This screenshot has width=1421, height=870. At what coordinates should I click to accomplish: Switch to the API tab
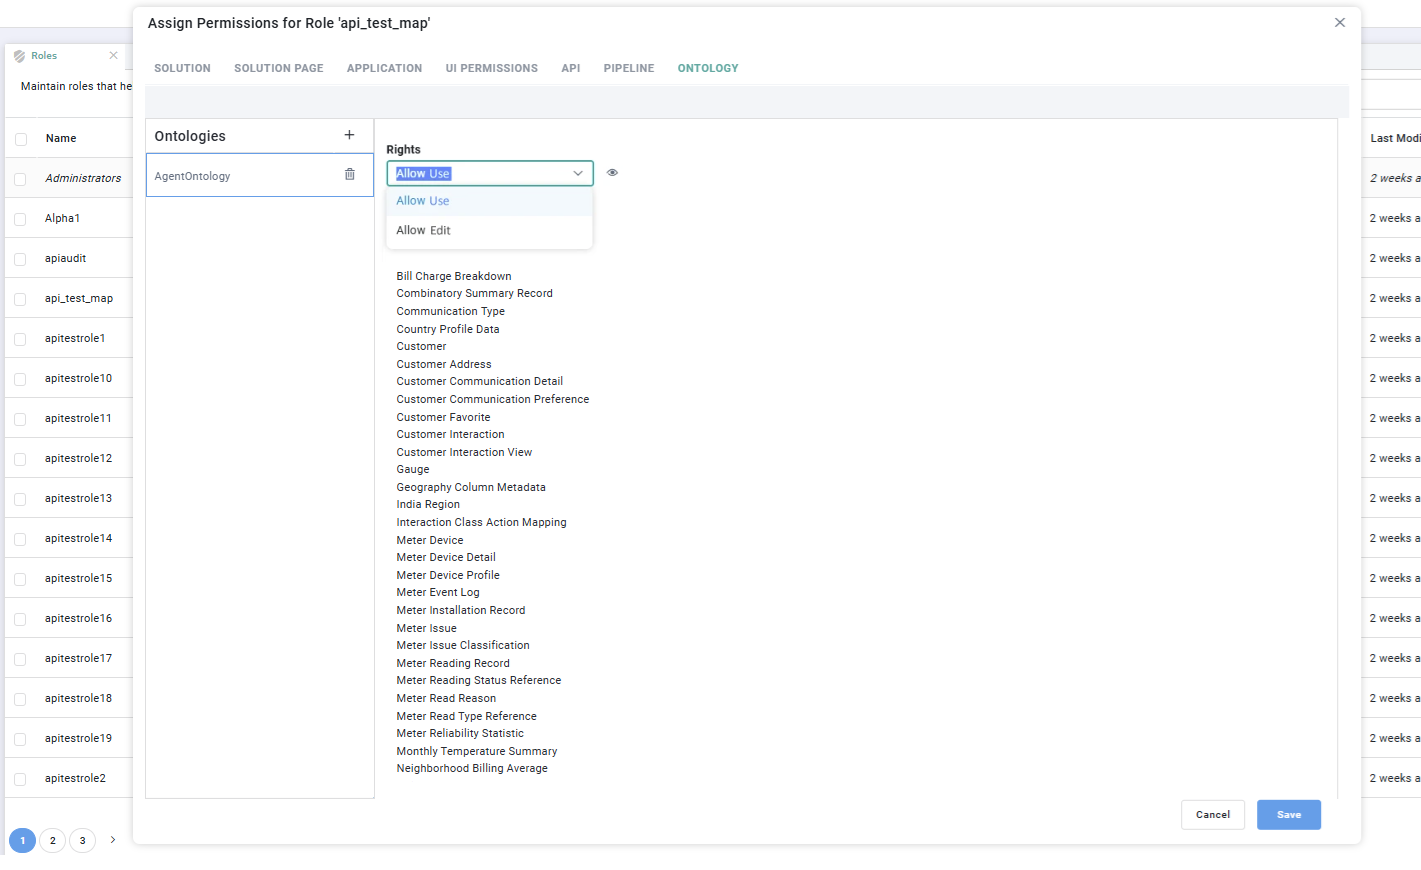pos(571,68)
